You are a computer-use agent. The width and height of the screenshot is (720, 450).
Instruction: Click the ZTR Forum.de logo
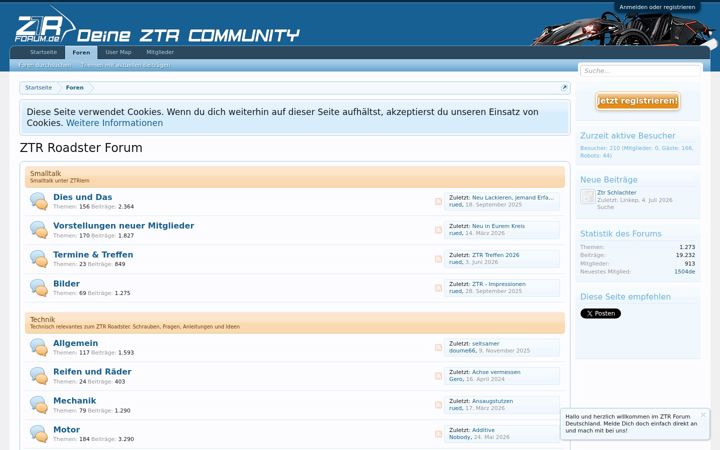point(45,26)
